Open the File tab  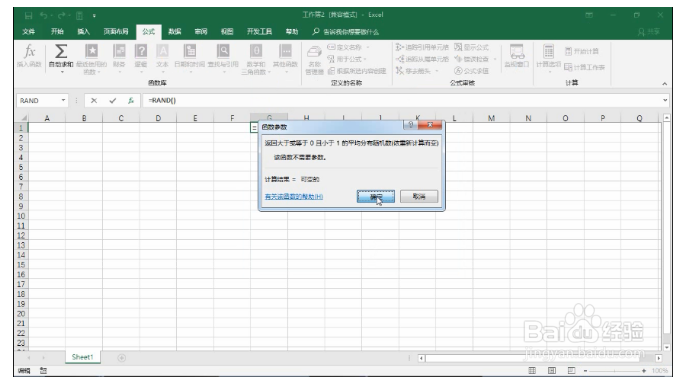coord(29,31)
